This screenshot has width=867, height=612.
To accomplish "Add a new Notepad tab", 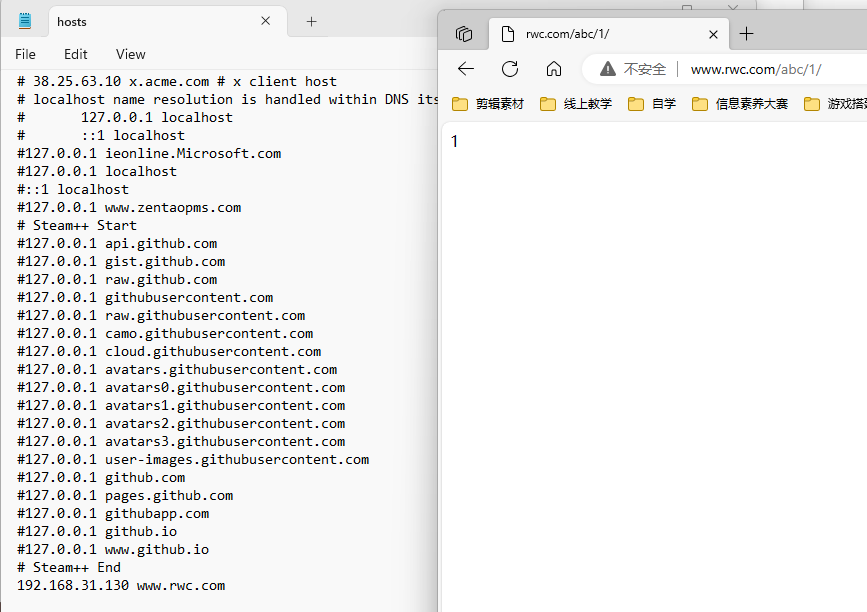I will [311, 21].
